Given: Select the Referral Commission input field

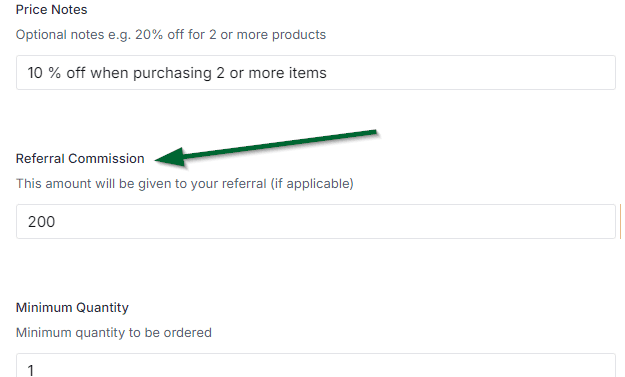Looking at the screenshot, I should (316, 222).
